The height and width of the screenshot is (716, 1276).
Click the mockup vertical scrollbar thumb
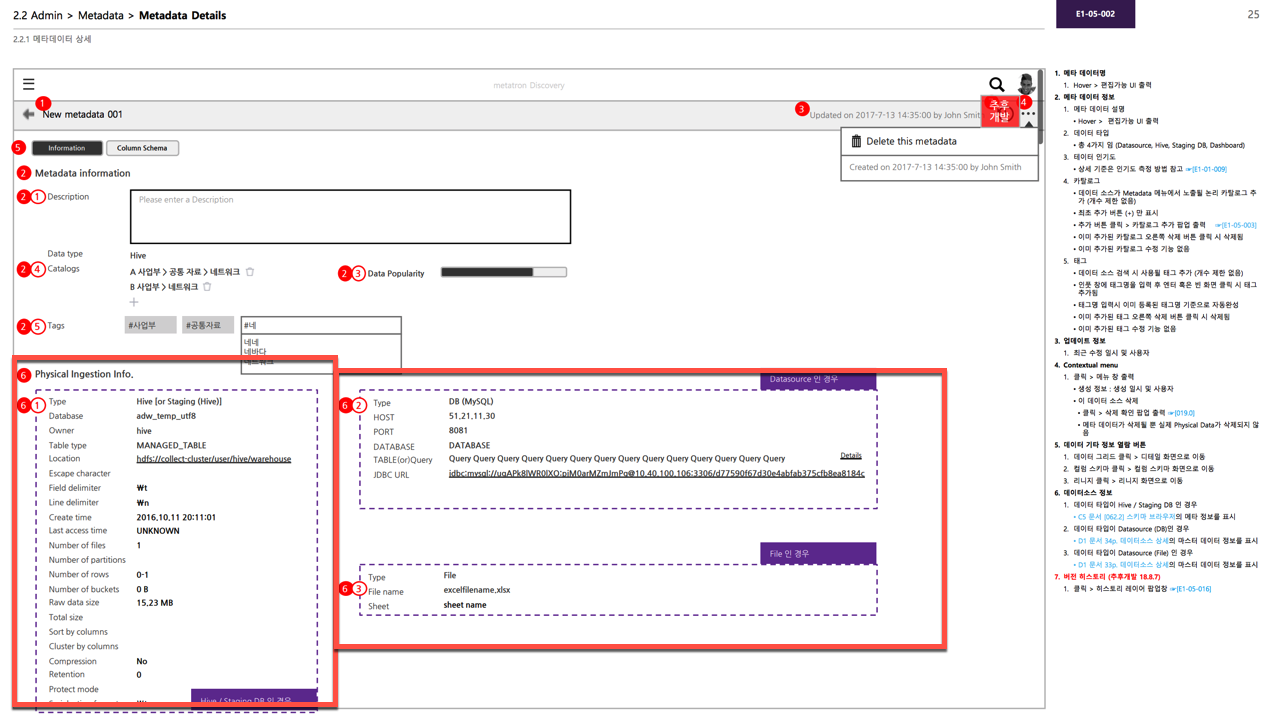point(1041,108)
